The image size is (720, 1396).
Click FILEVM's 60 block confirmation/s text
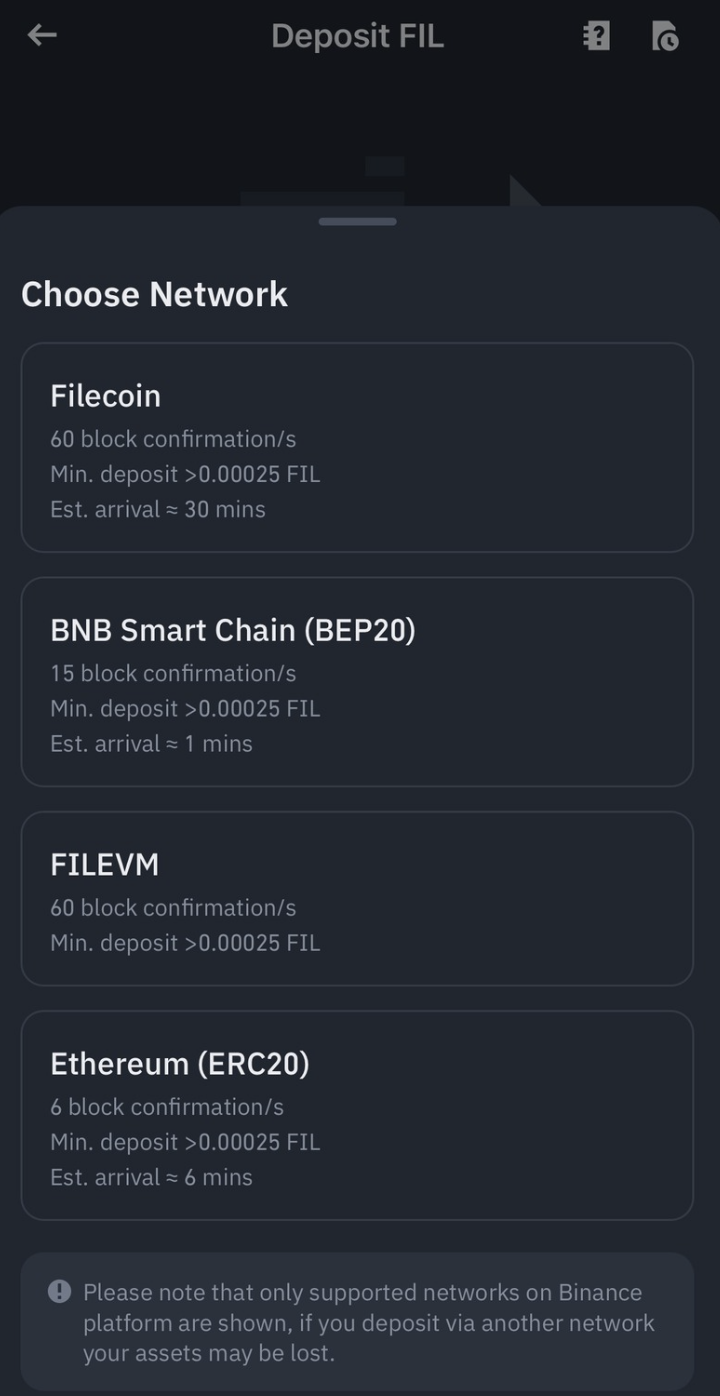(173, 908)
